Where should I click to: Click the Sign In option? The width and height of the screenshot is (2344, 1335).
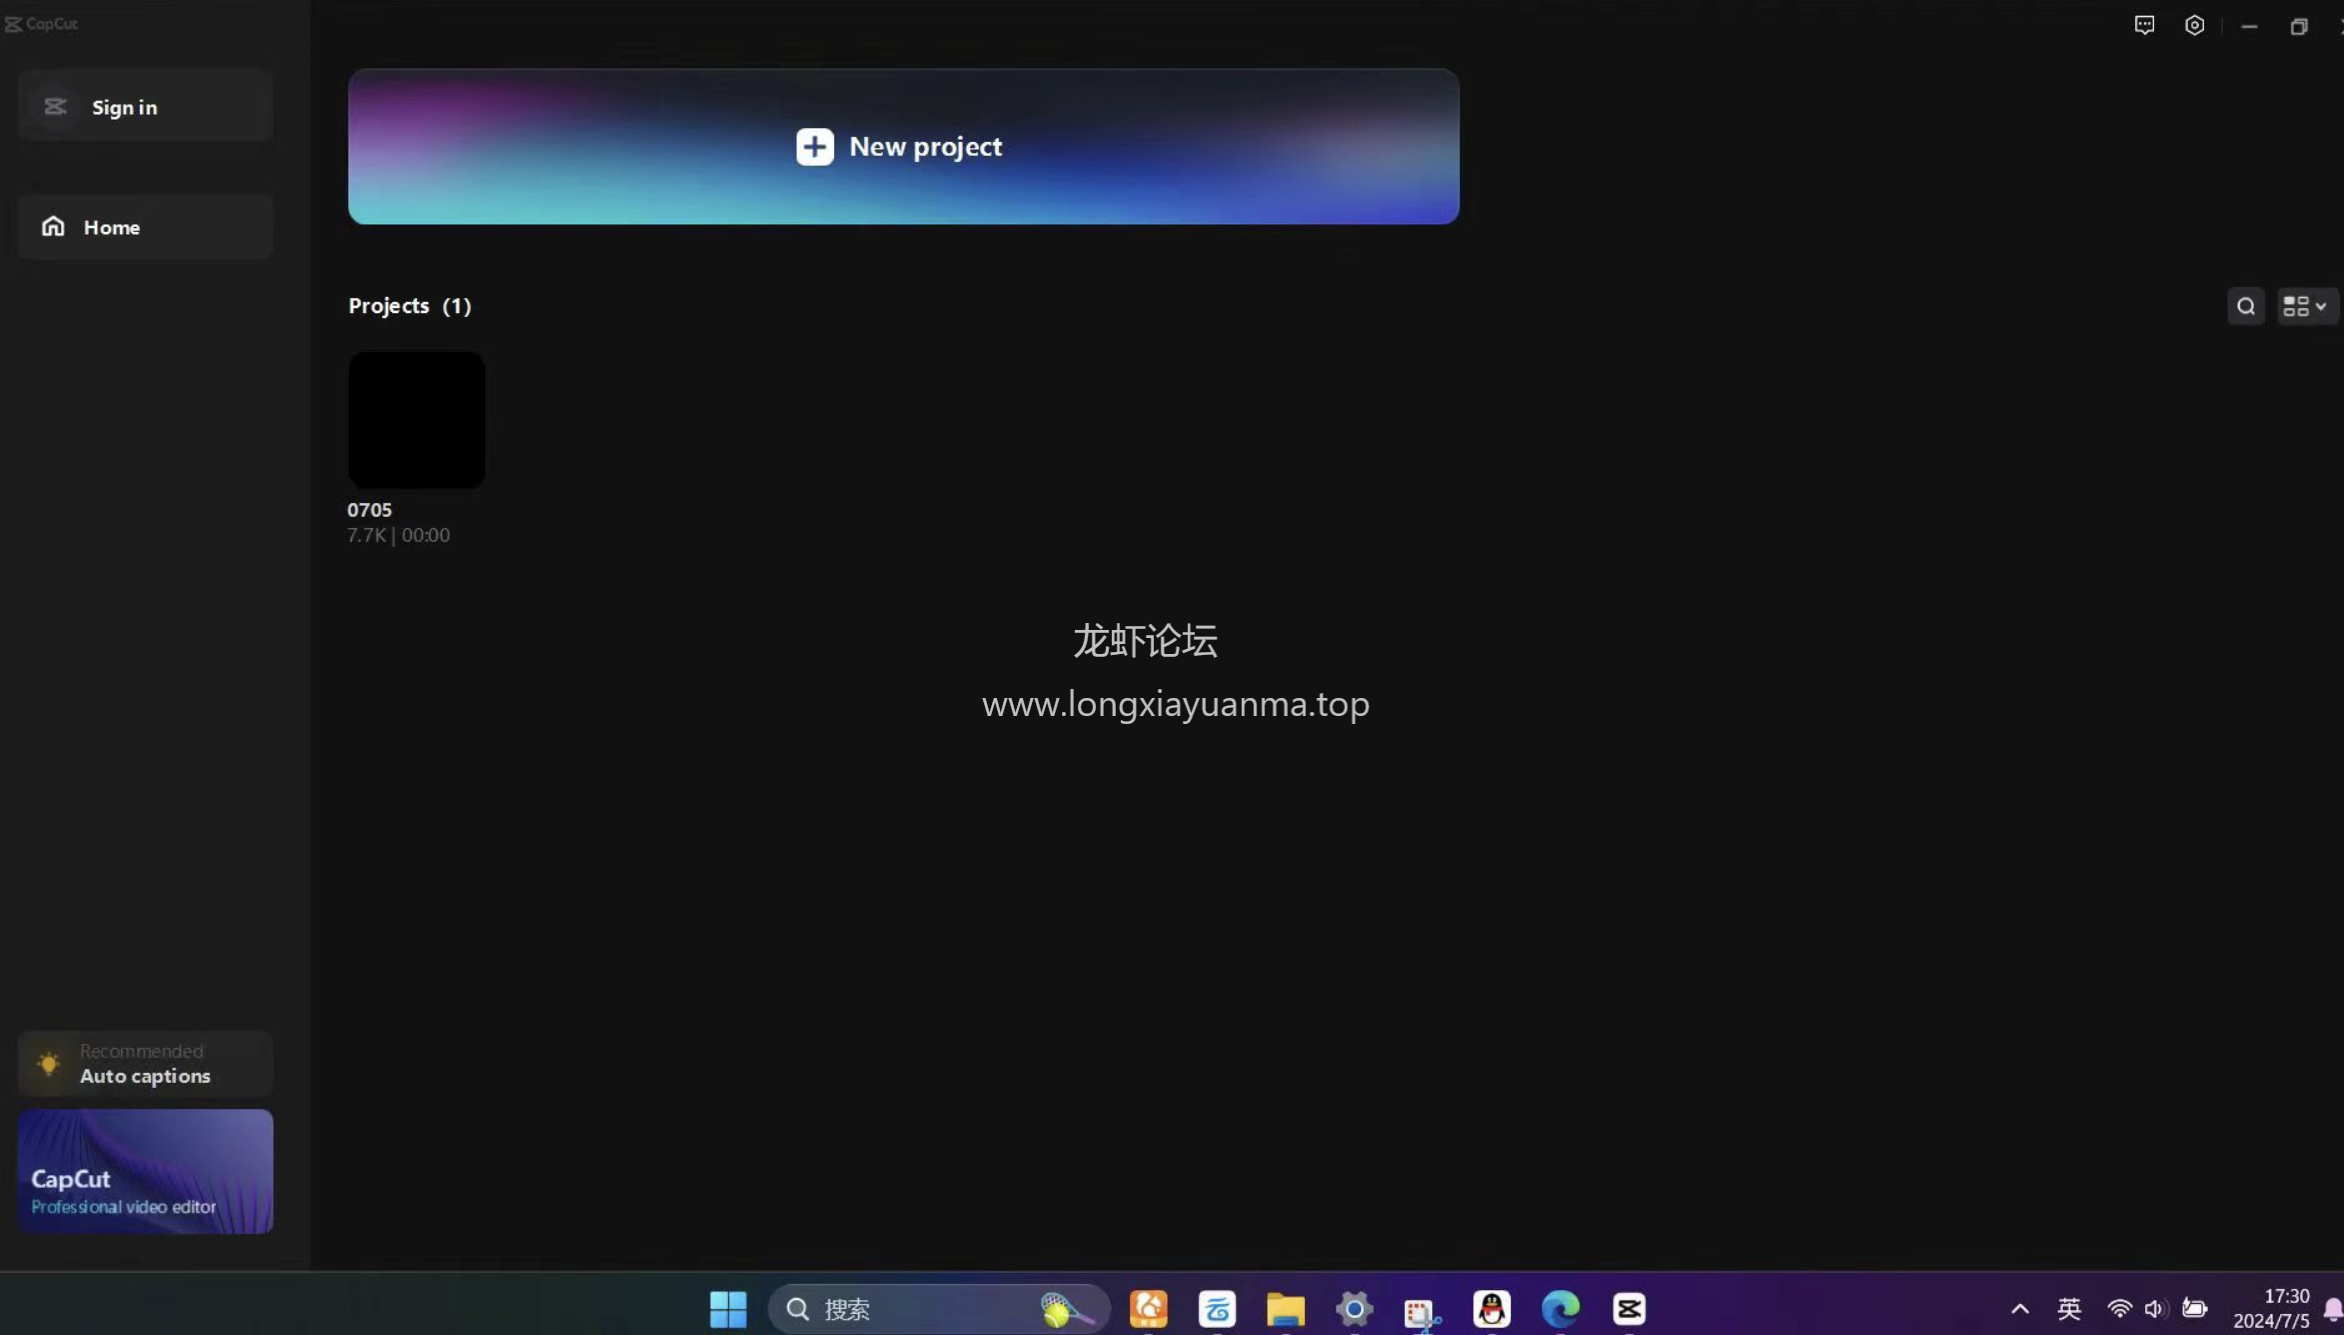point(124,105)
